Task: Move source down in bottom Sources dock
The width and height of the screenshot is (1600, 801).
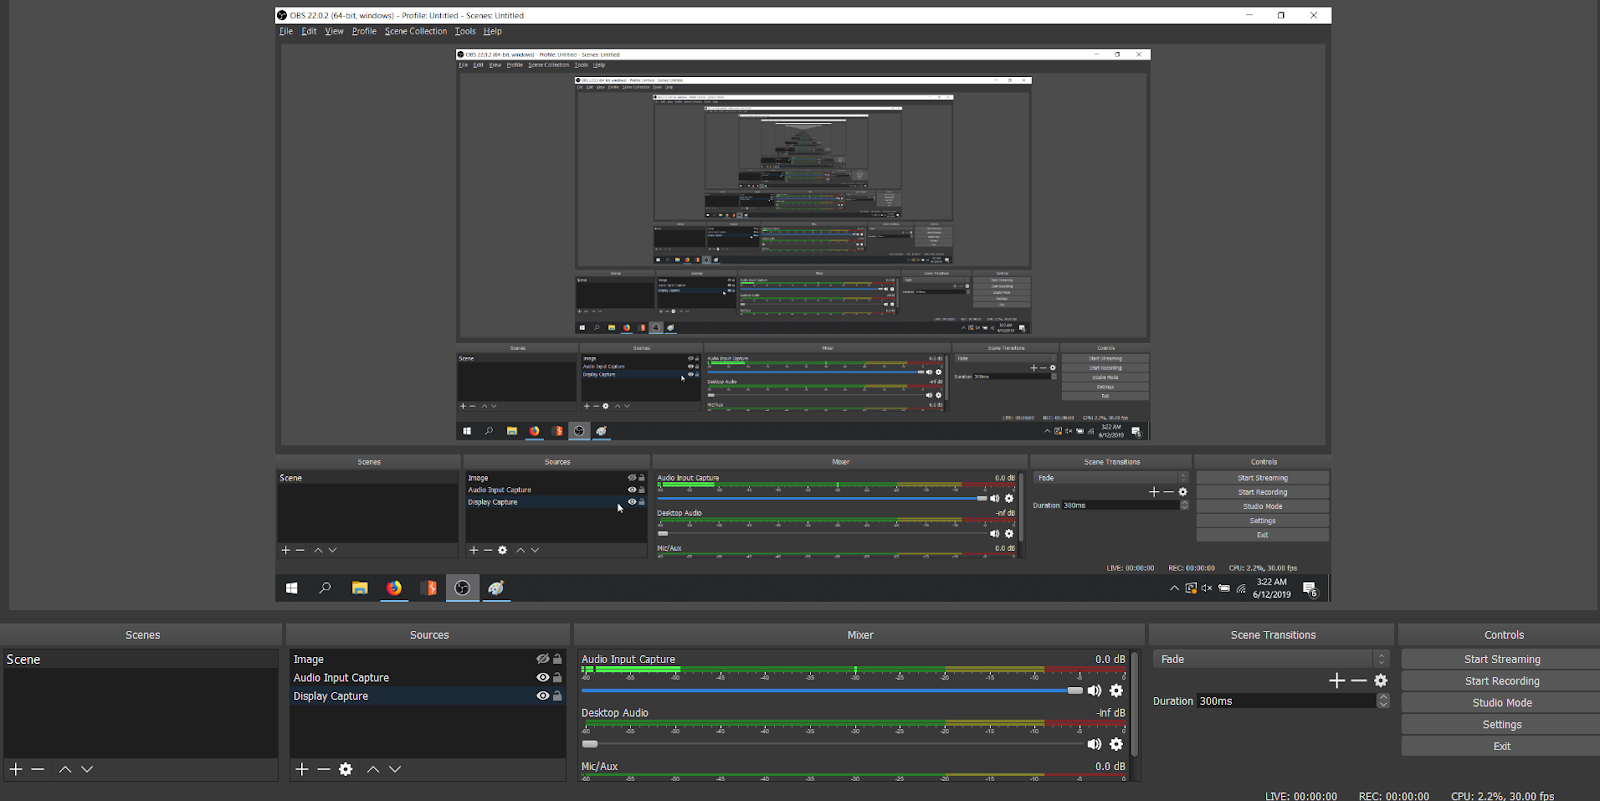Action: pos(395,769)
